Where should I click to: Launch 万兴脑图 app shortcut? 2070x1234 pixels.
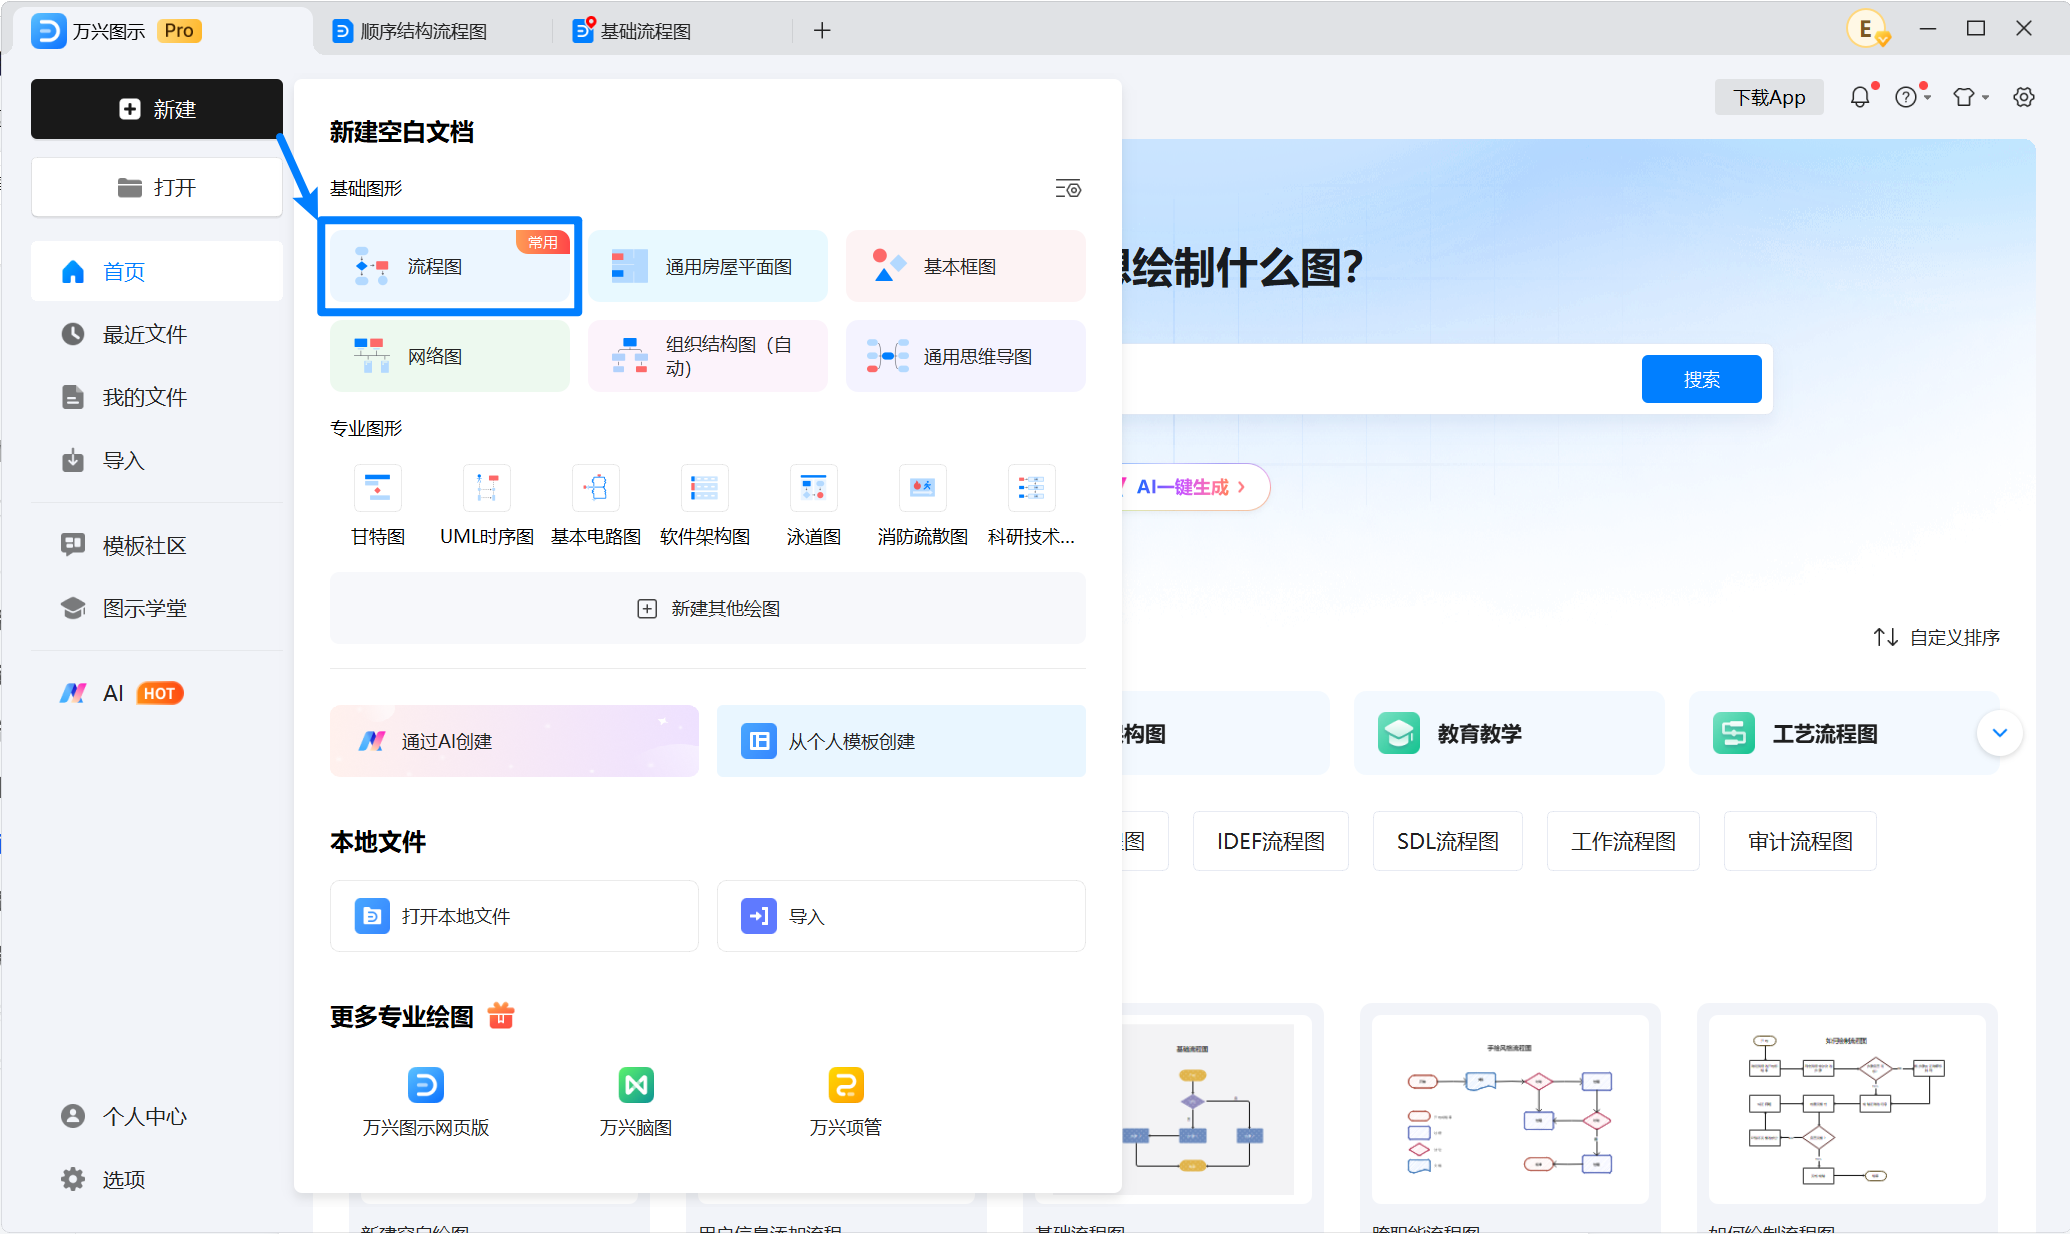point(636,1101)
